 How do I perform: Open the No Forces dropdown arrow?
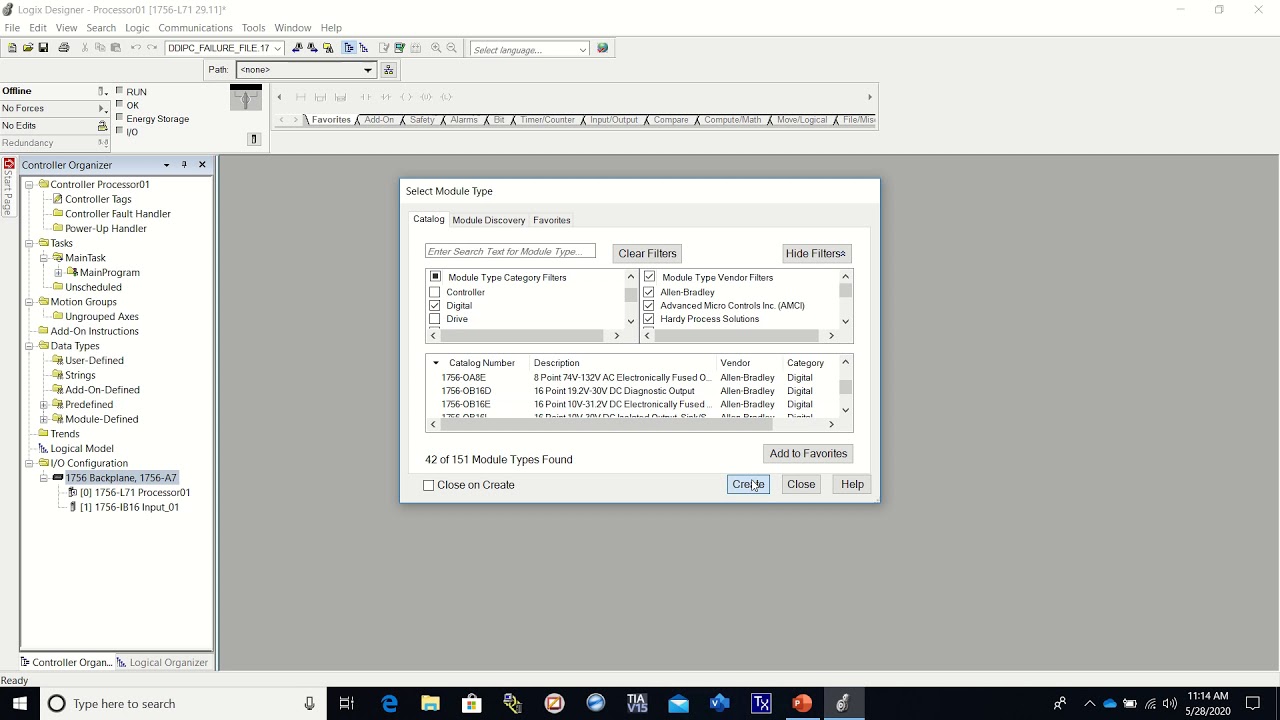[x=102, y=108]
